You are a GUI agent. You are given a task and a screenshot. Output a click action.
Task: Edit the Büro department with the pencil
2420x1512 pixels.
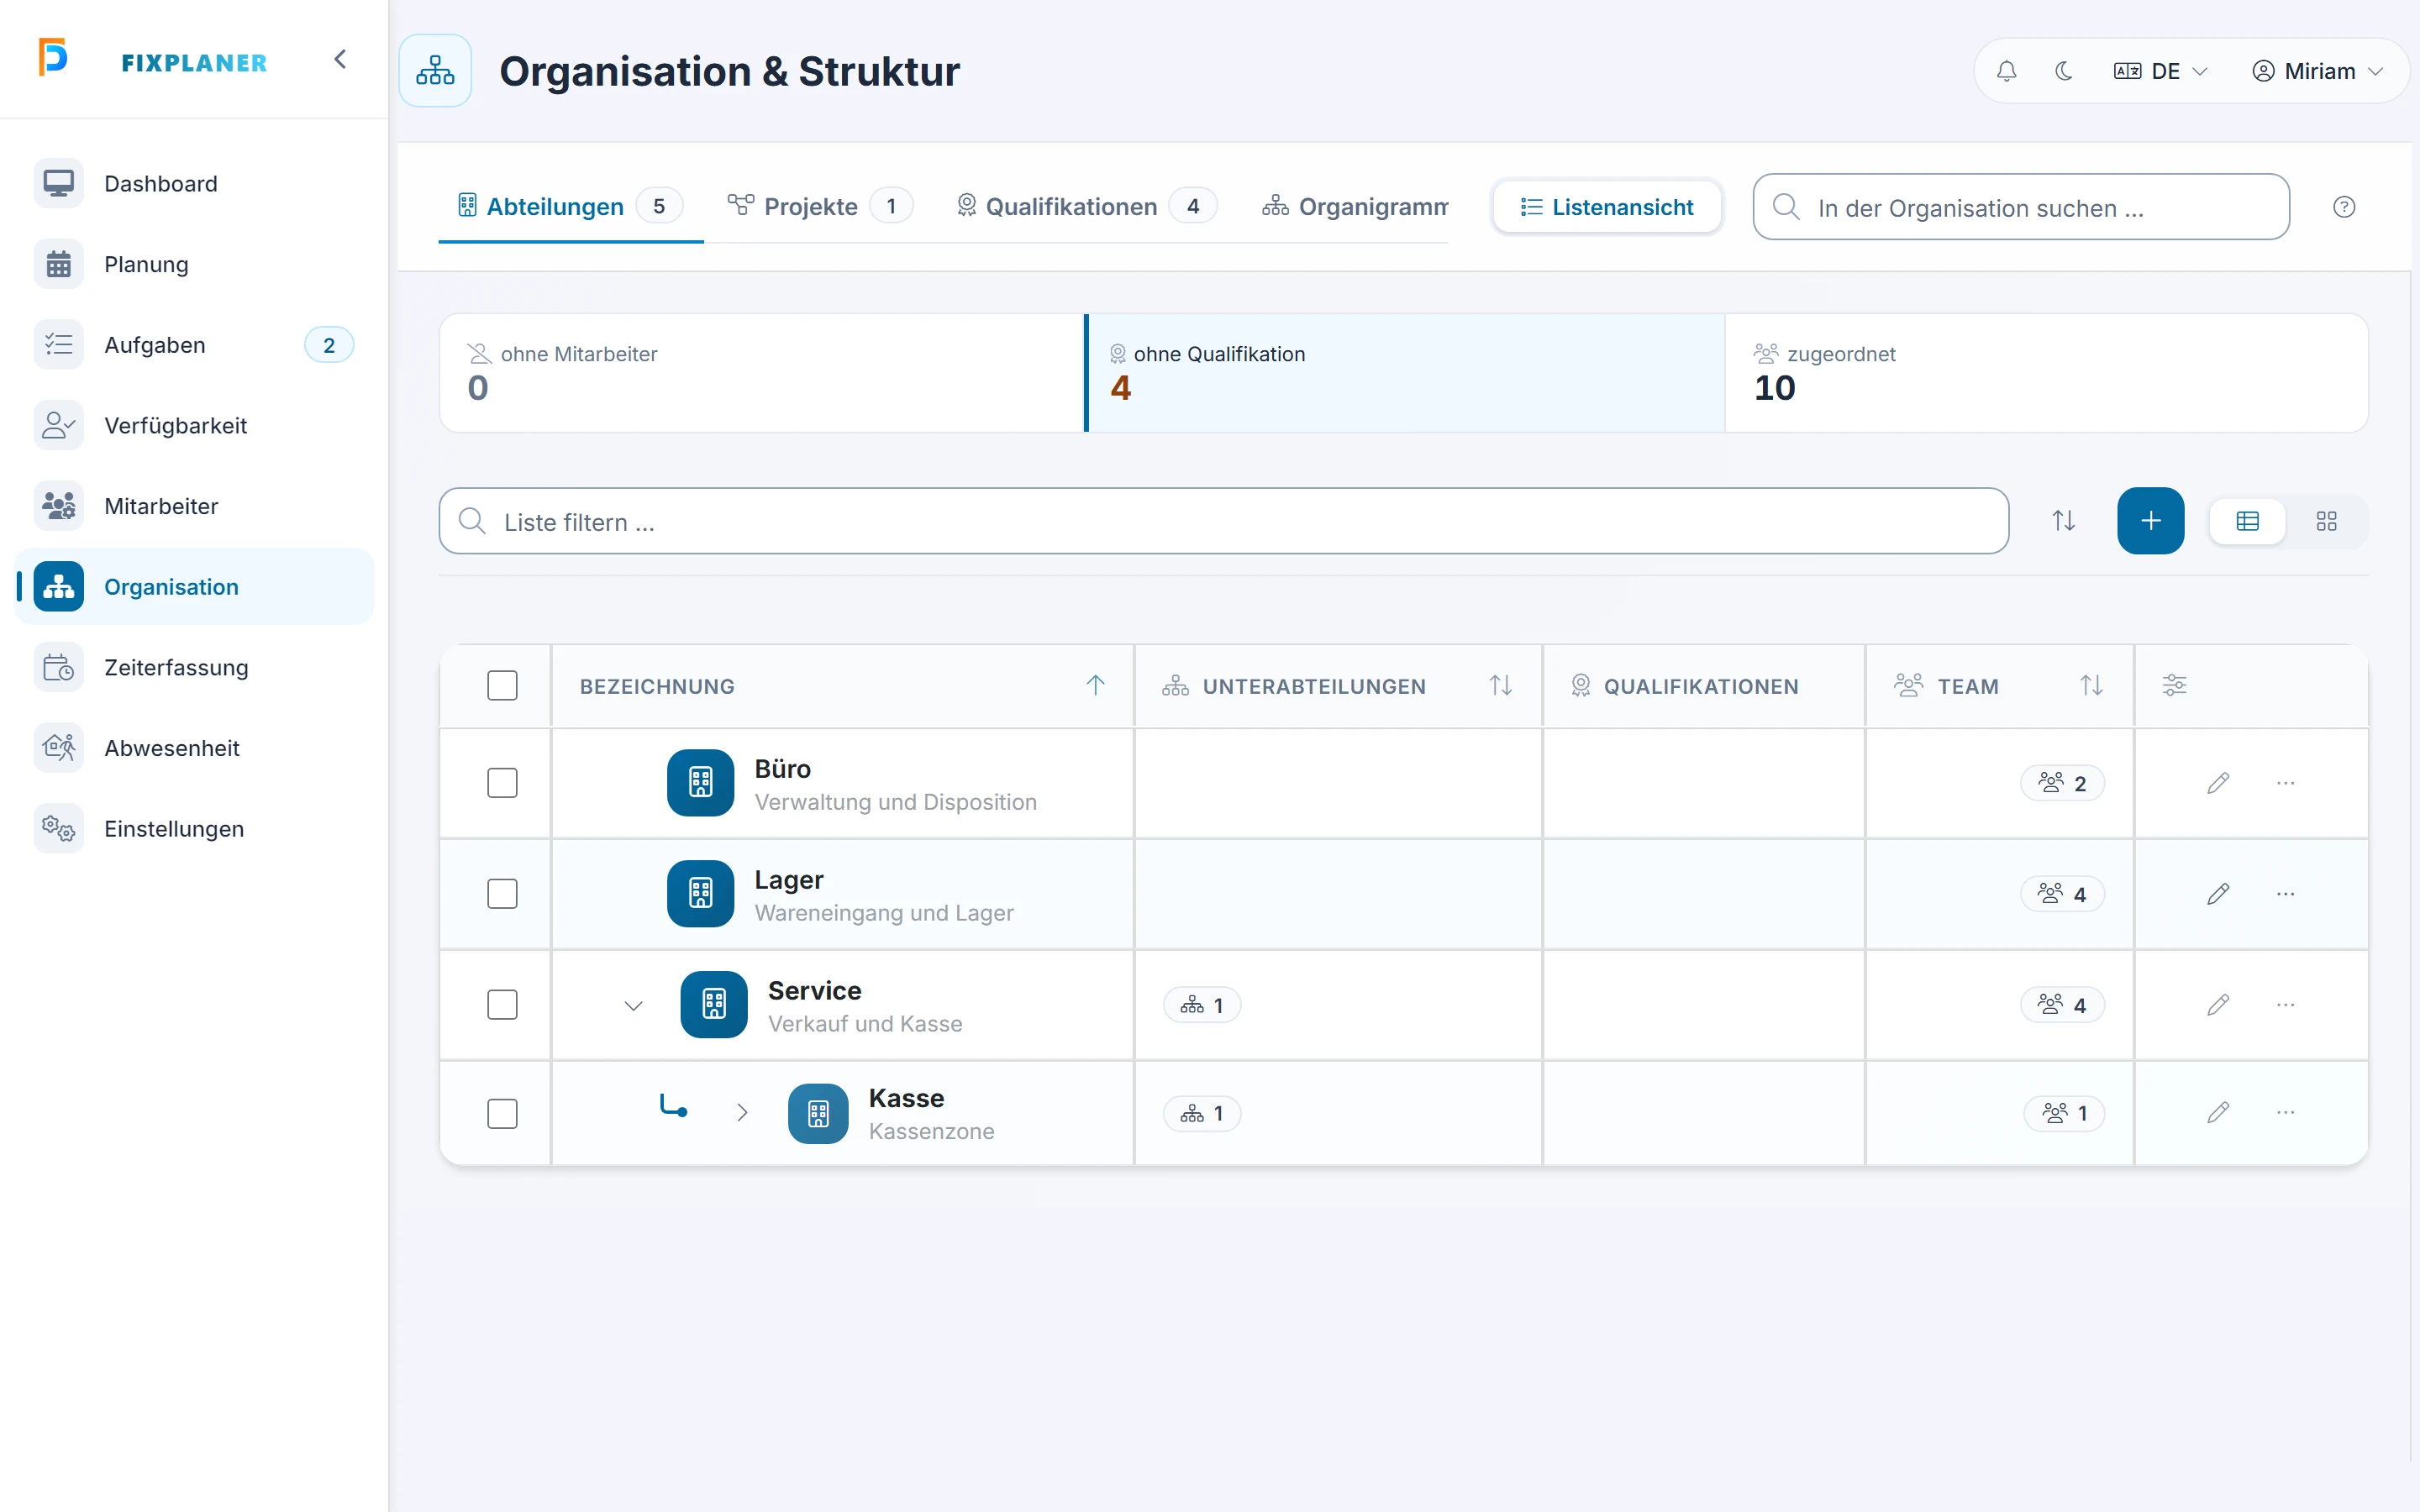(2218, 783)
